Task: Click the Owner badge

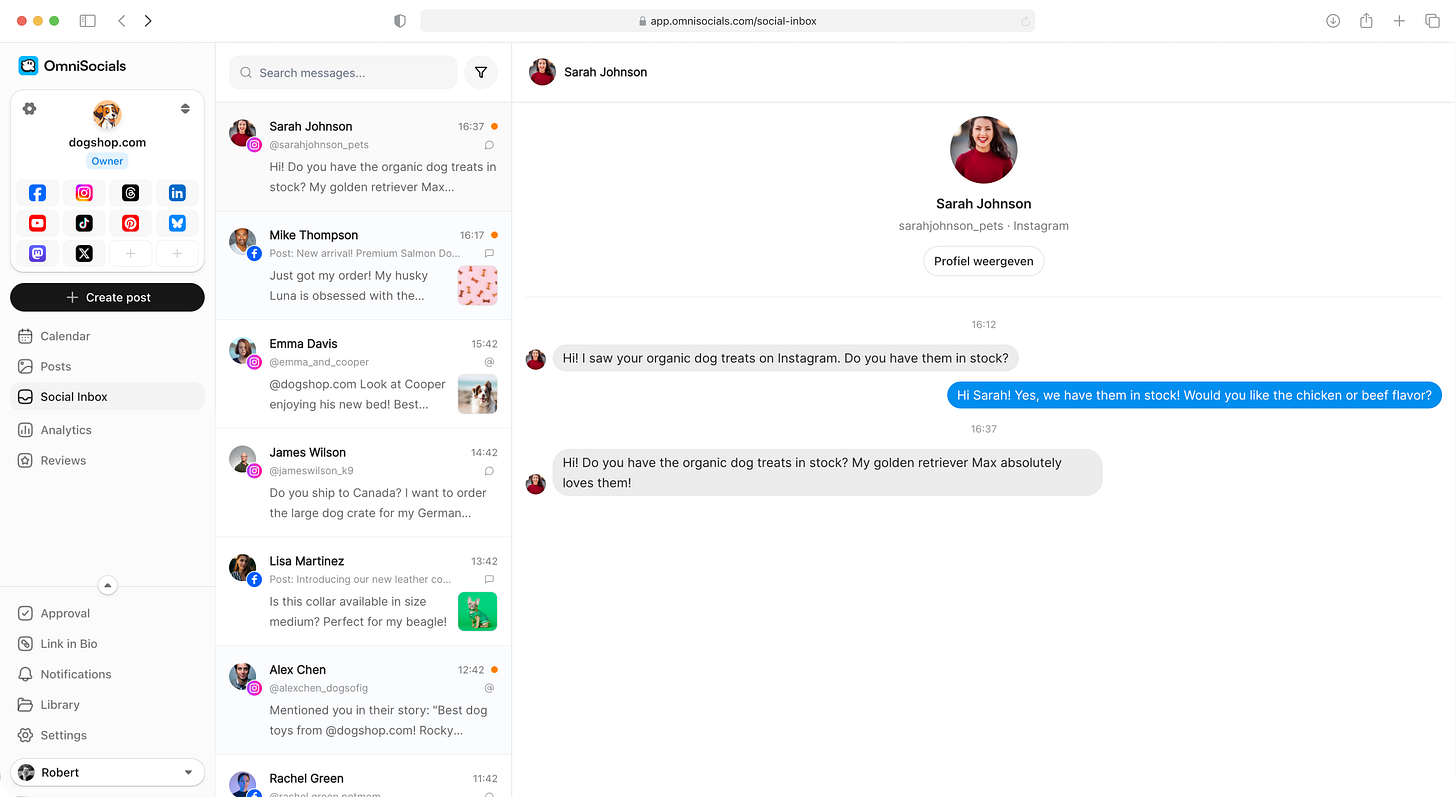Action: coord(107,161)
